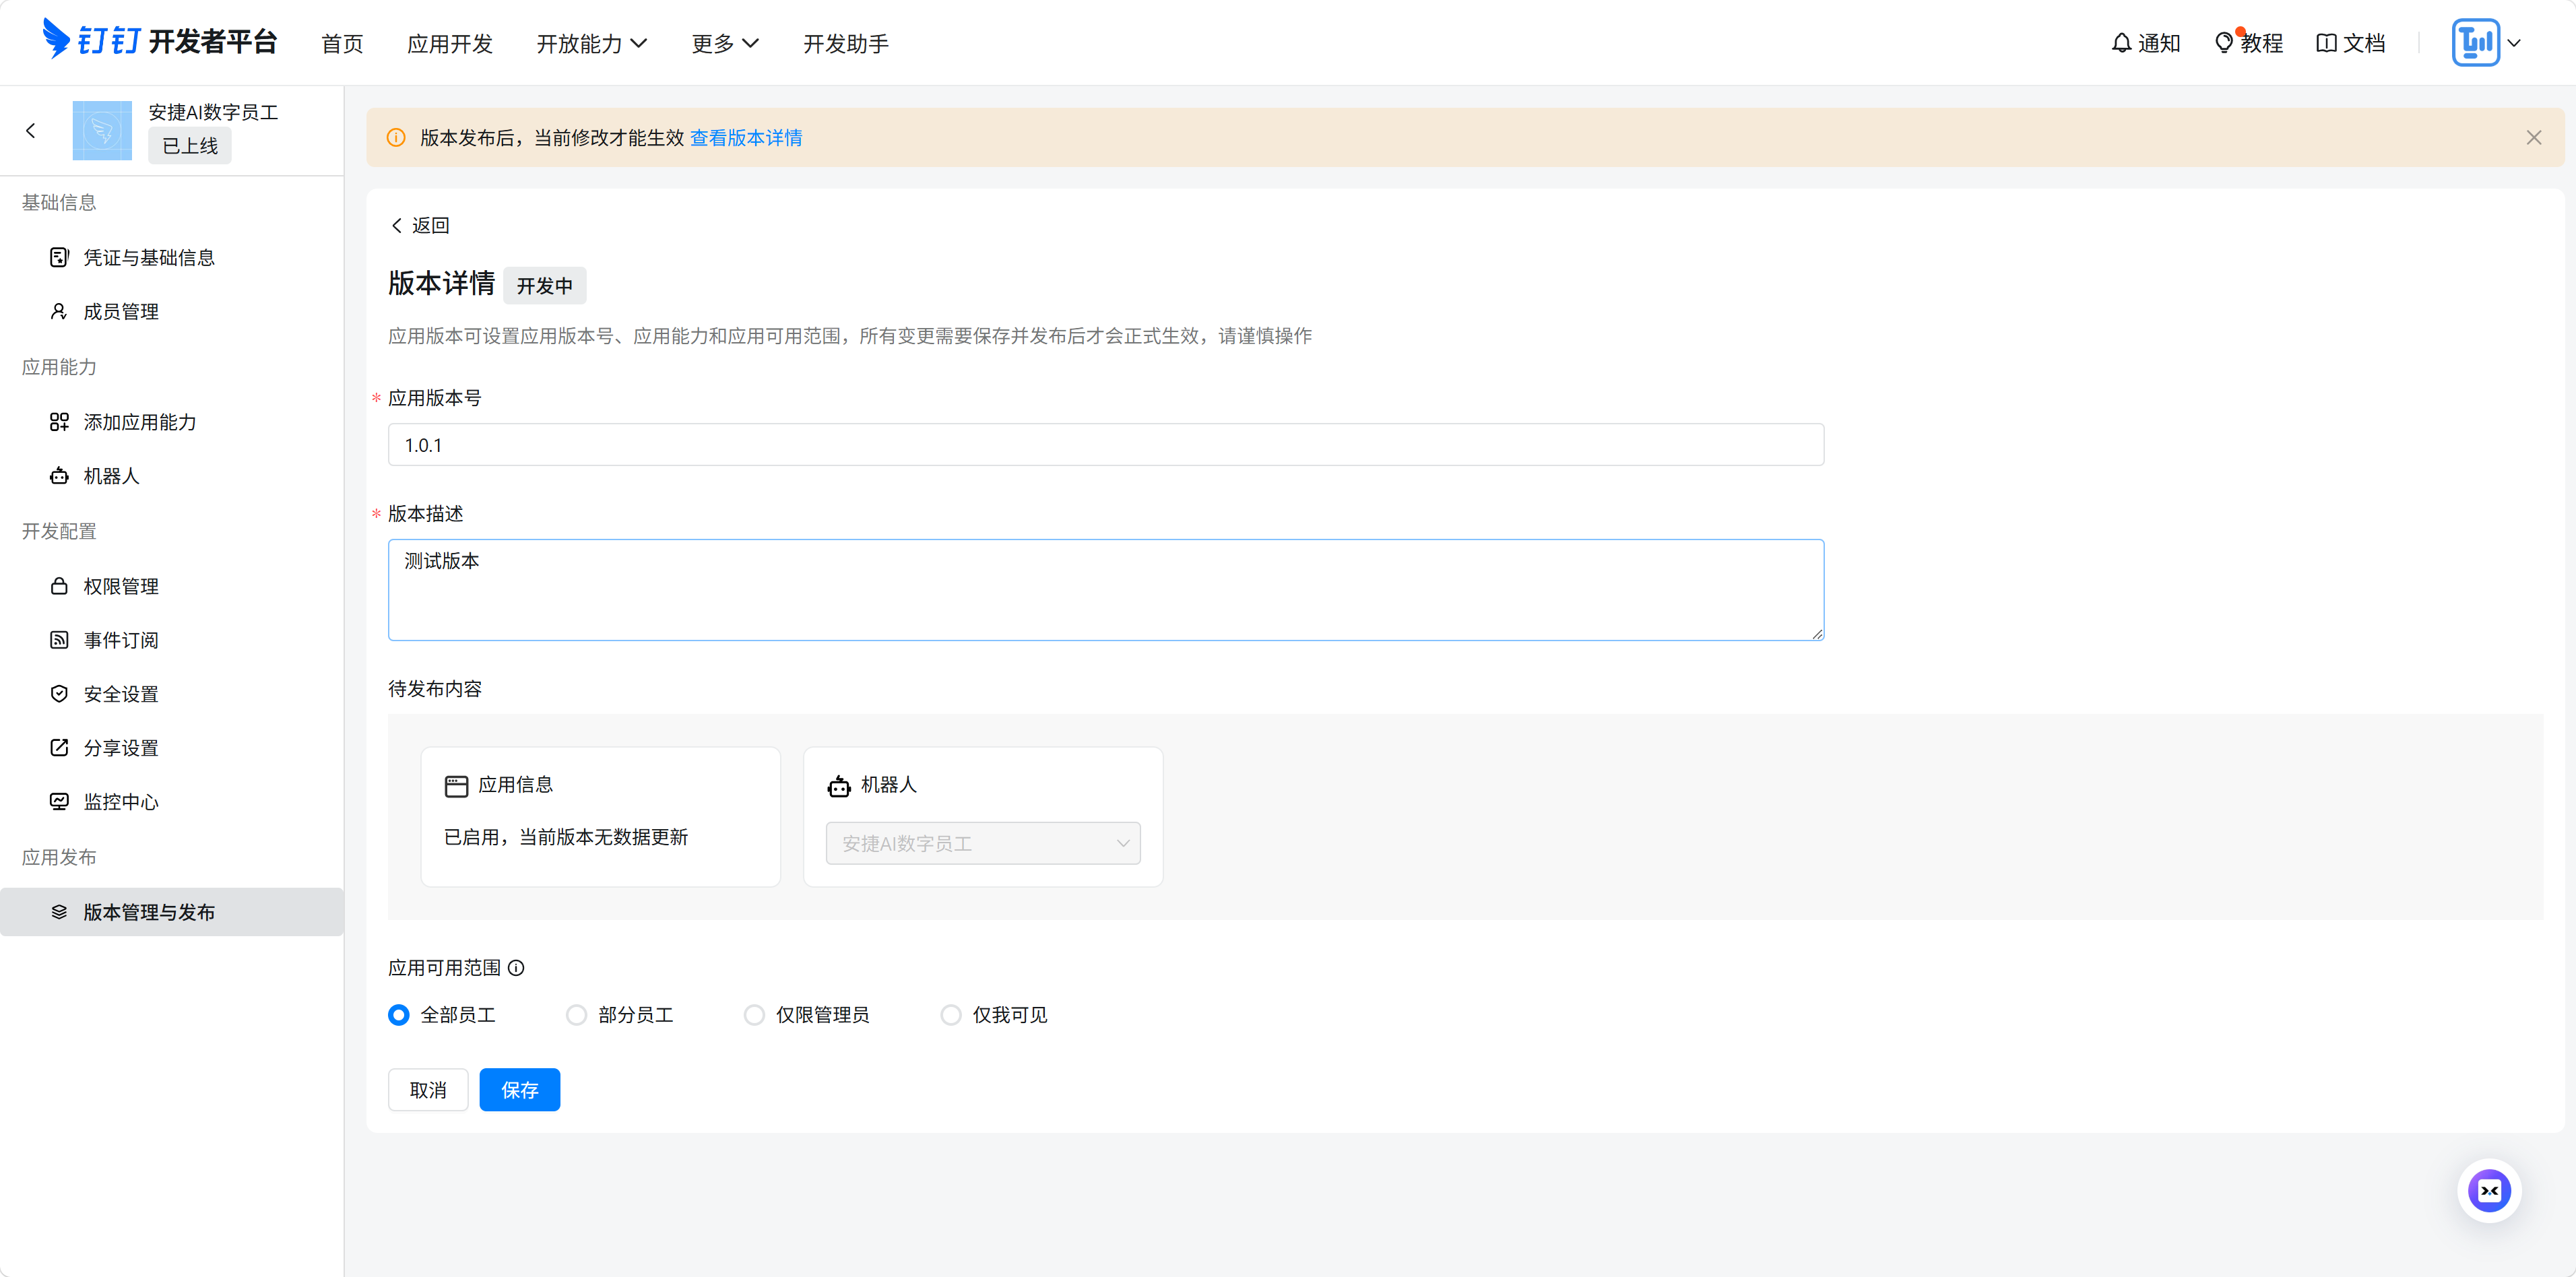Viewport: 2576px width, 1277px height.
Task: Open 机器人 in sidebar
Action: tap(172, 476)
